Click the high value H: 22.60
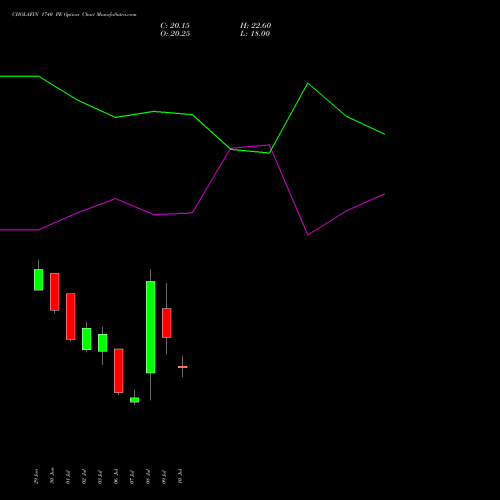Screen dimensions: 500x500 [x=255, y=26]
